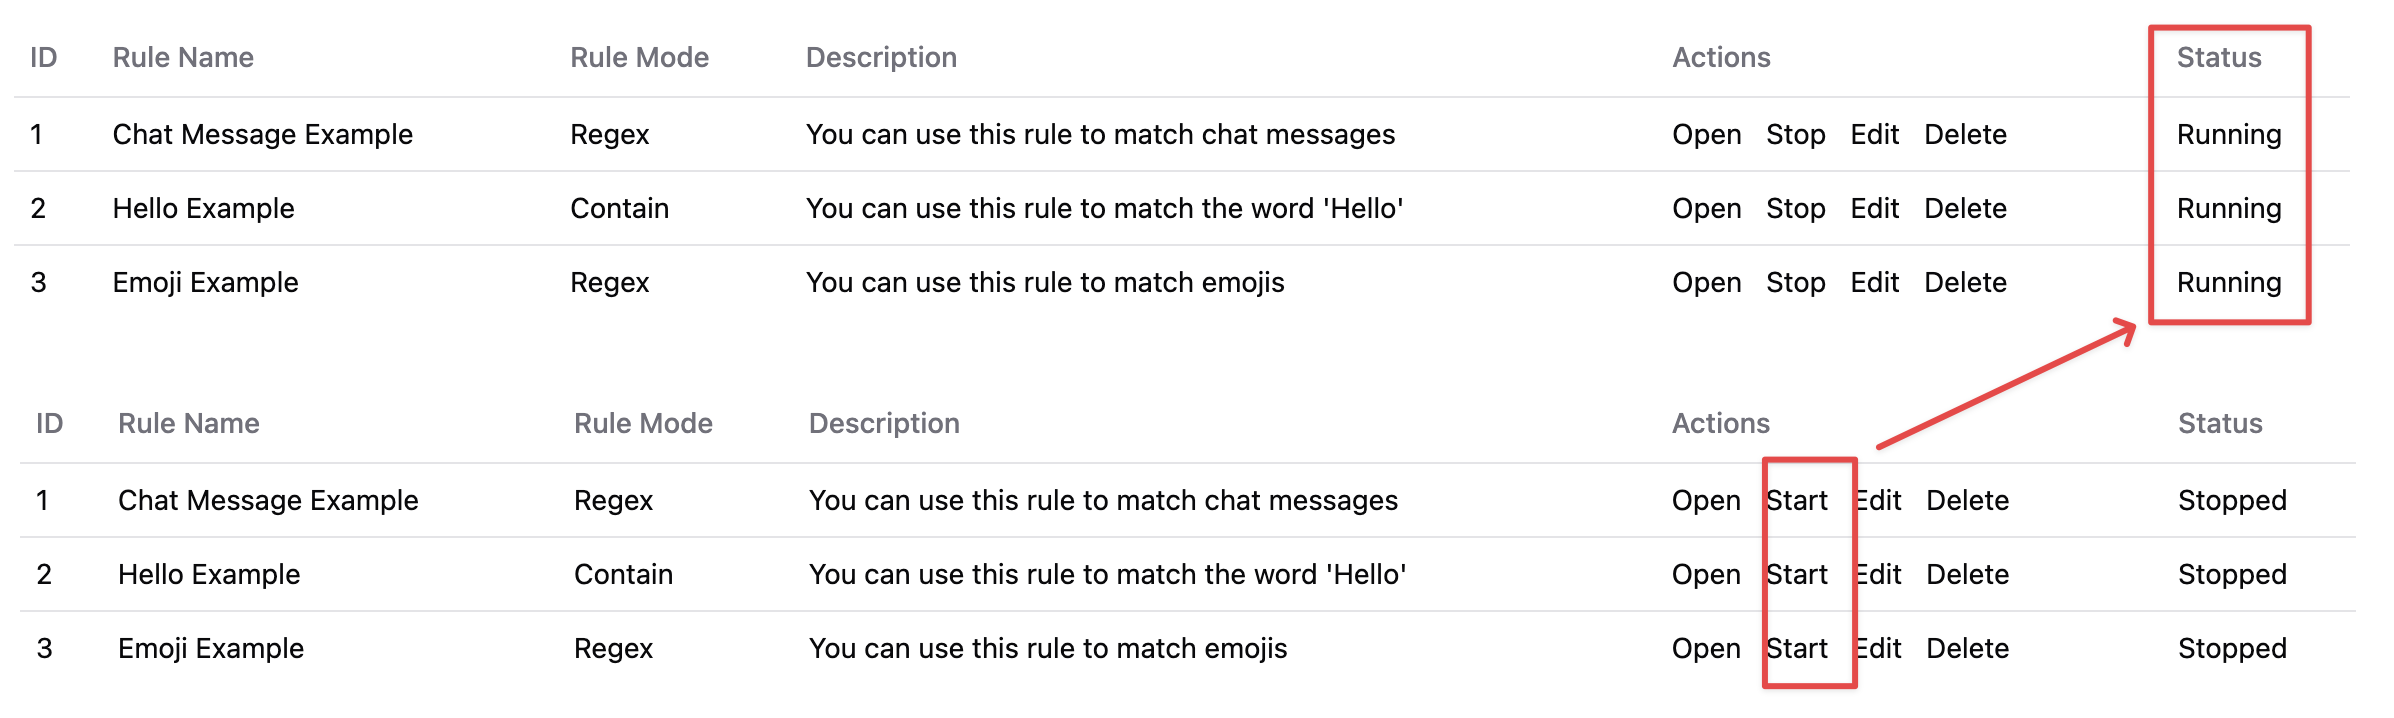Screen dimensions: 2394x718
Task: Delete running Emoji Example rule
Action: [1965, 283]
